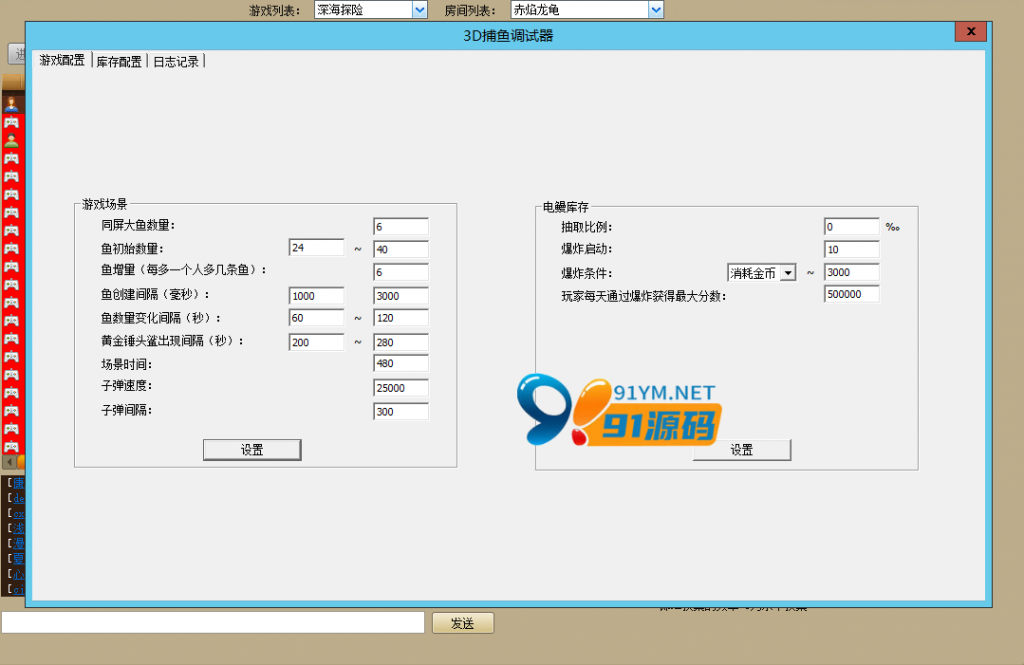
Task: Select the 子弹速度 input field
Action: pyautogui.click(x=401, y=388)
